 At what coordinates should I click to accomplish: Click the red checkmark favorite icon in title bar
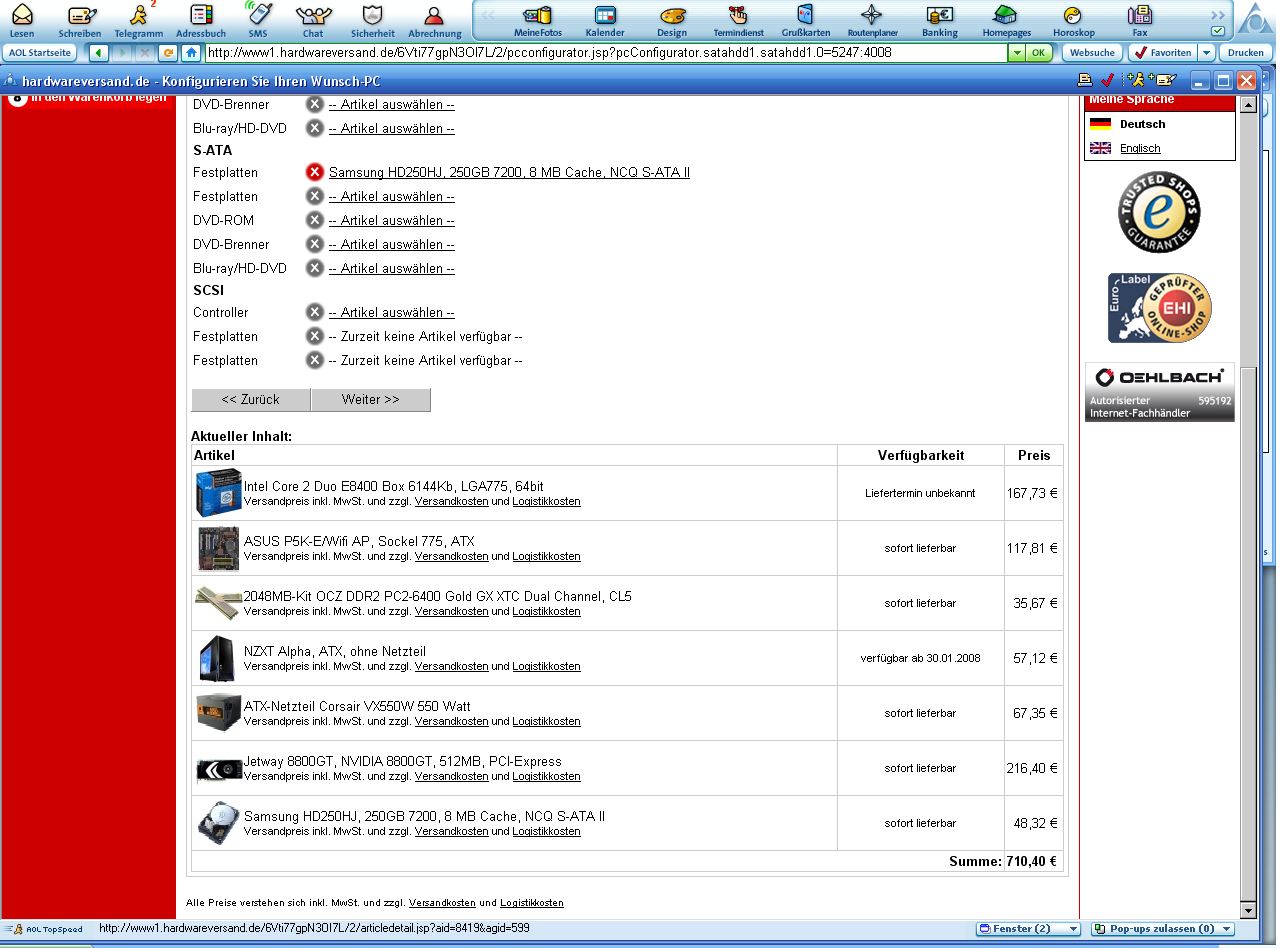(x=1107, y=80)
